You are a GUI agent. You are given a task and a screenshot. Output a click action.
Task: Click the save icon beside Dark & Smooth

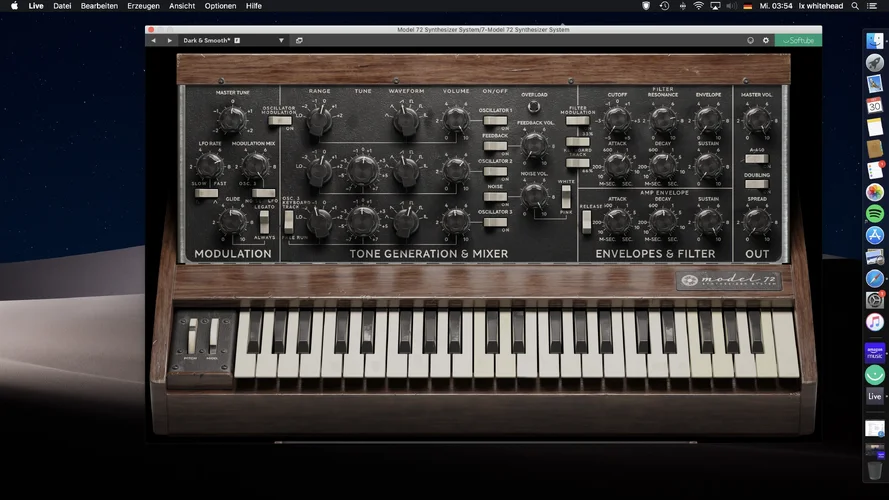pos(237,41)
